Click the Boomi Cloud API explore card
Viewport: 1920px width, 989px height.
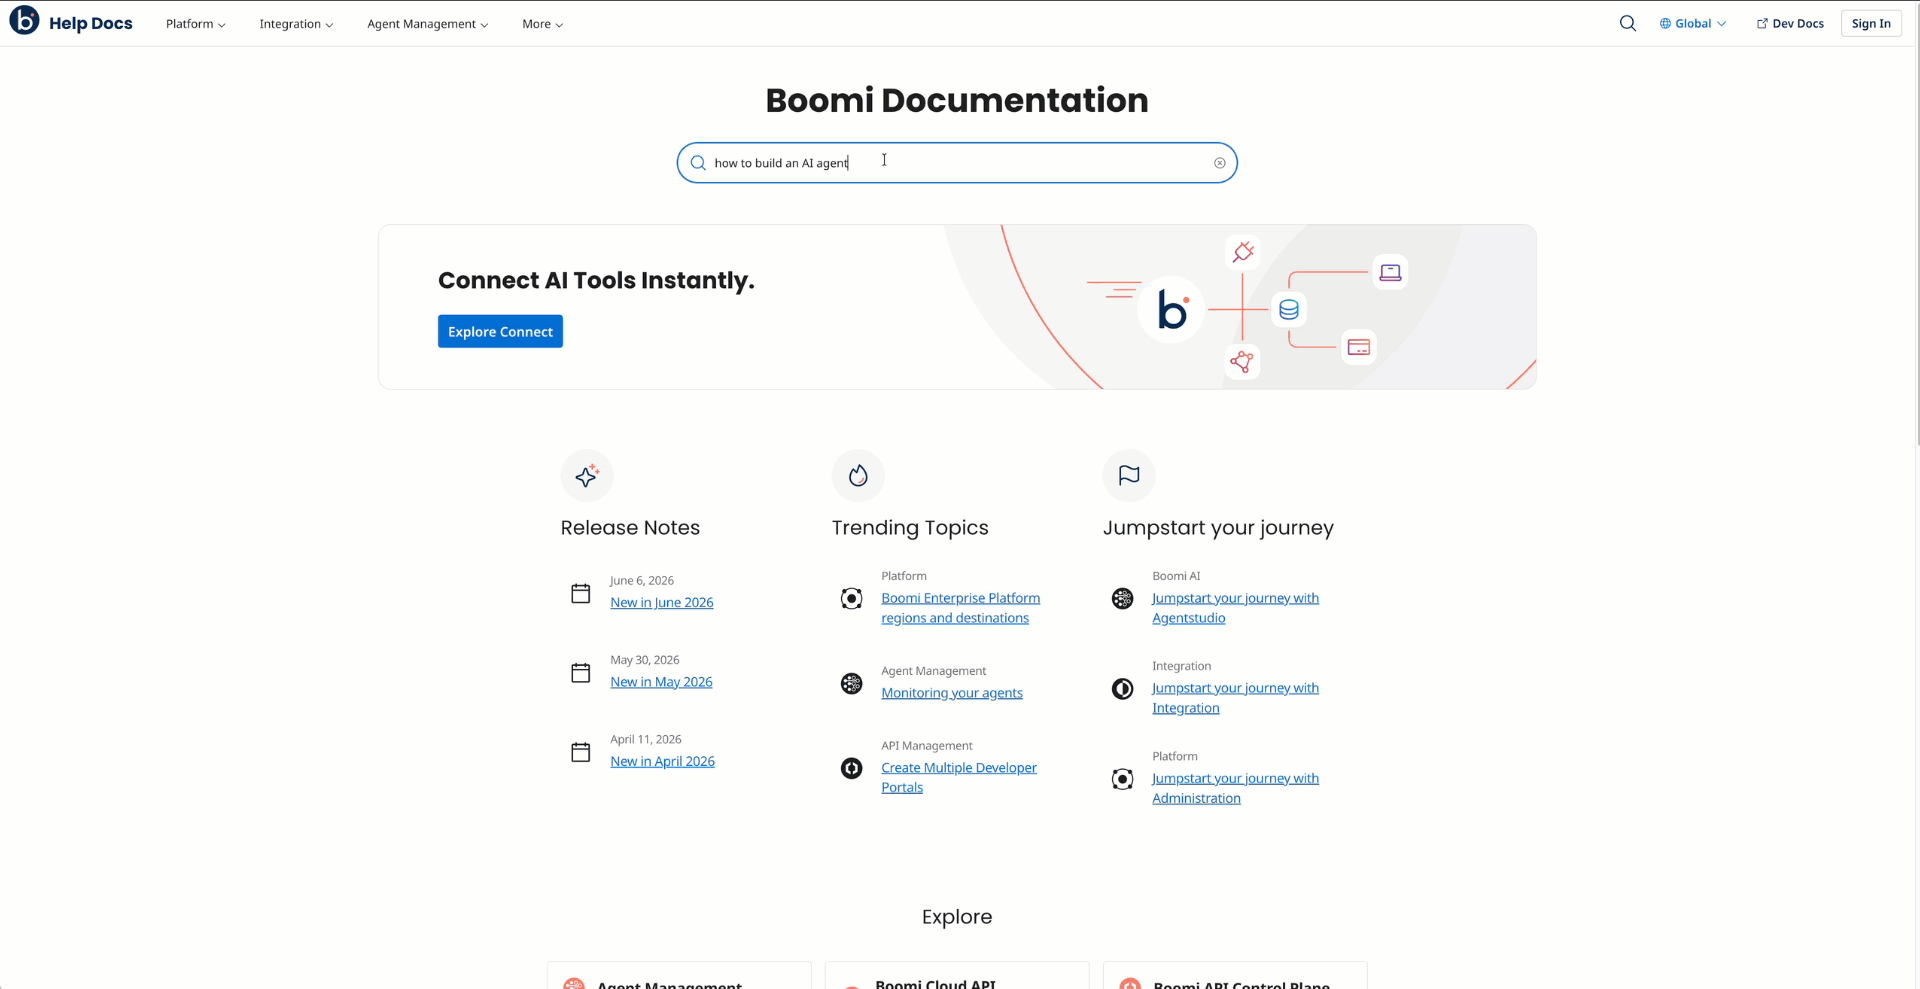tap(957, 976)
